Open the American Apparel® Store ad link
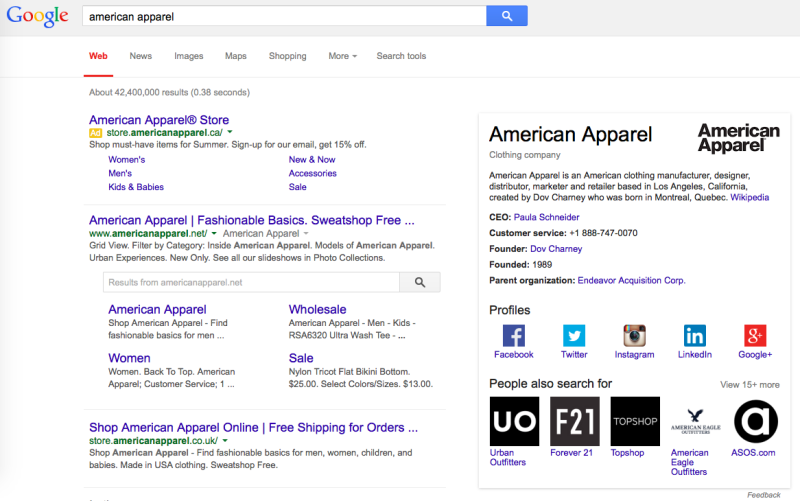Screen dimensions: 800x501 coord(159,120)
